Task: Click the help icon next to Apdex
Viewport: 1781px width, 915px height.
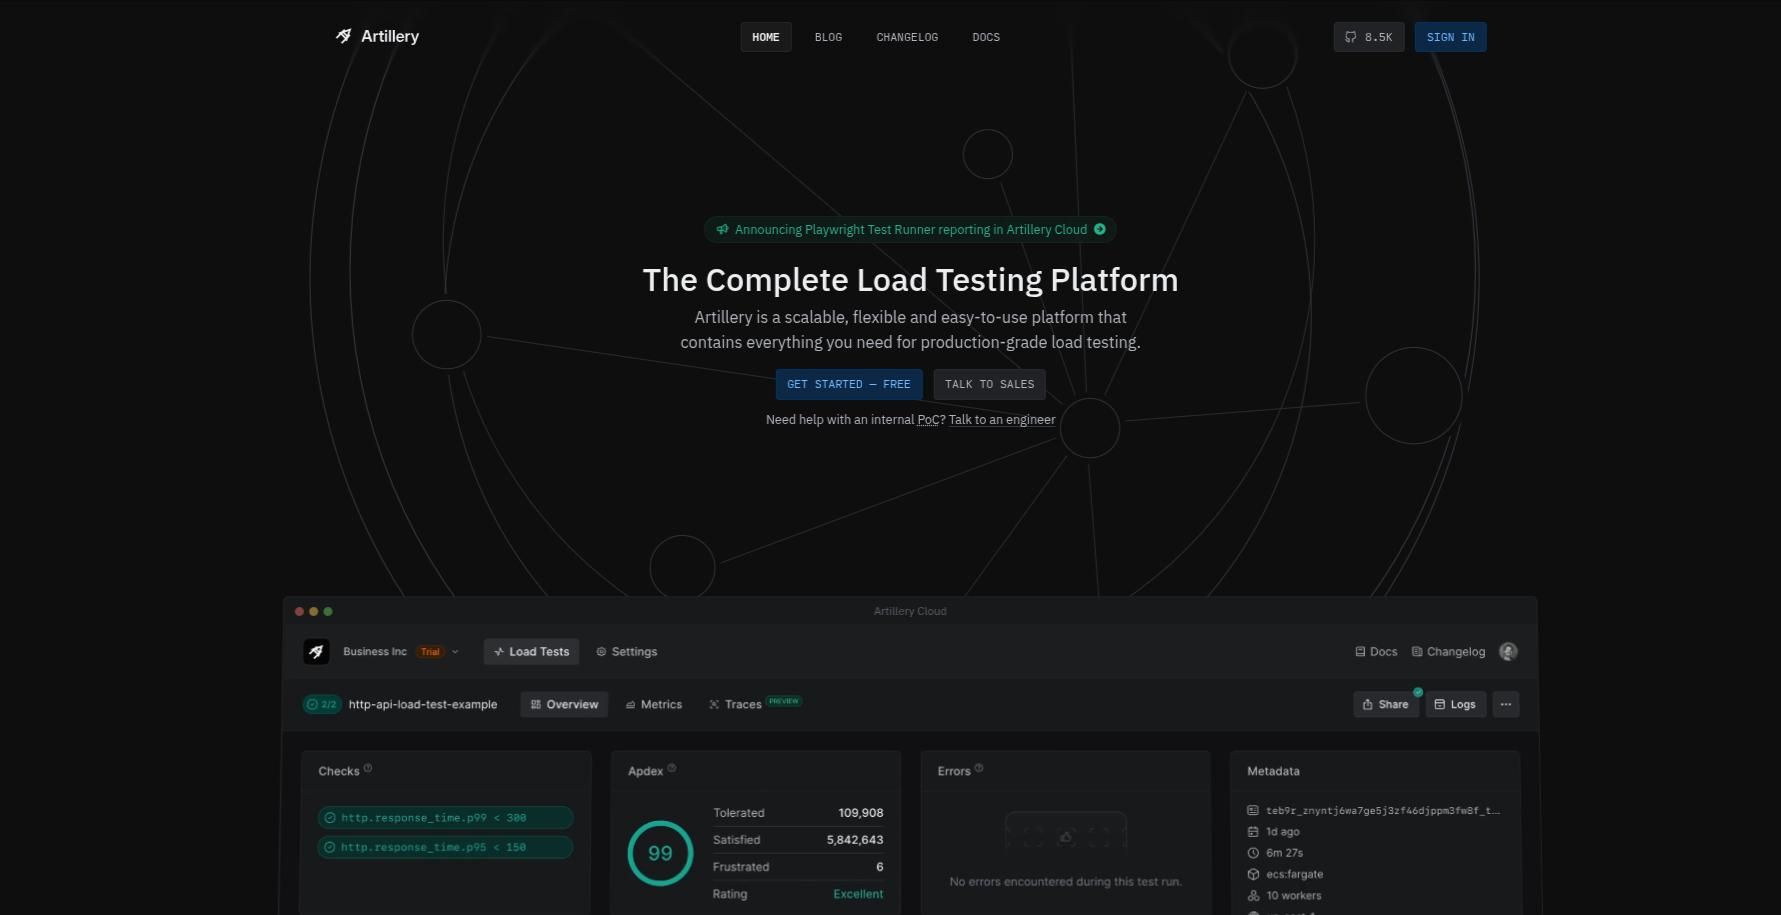Action: 672,768
